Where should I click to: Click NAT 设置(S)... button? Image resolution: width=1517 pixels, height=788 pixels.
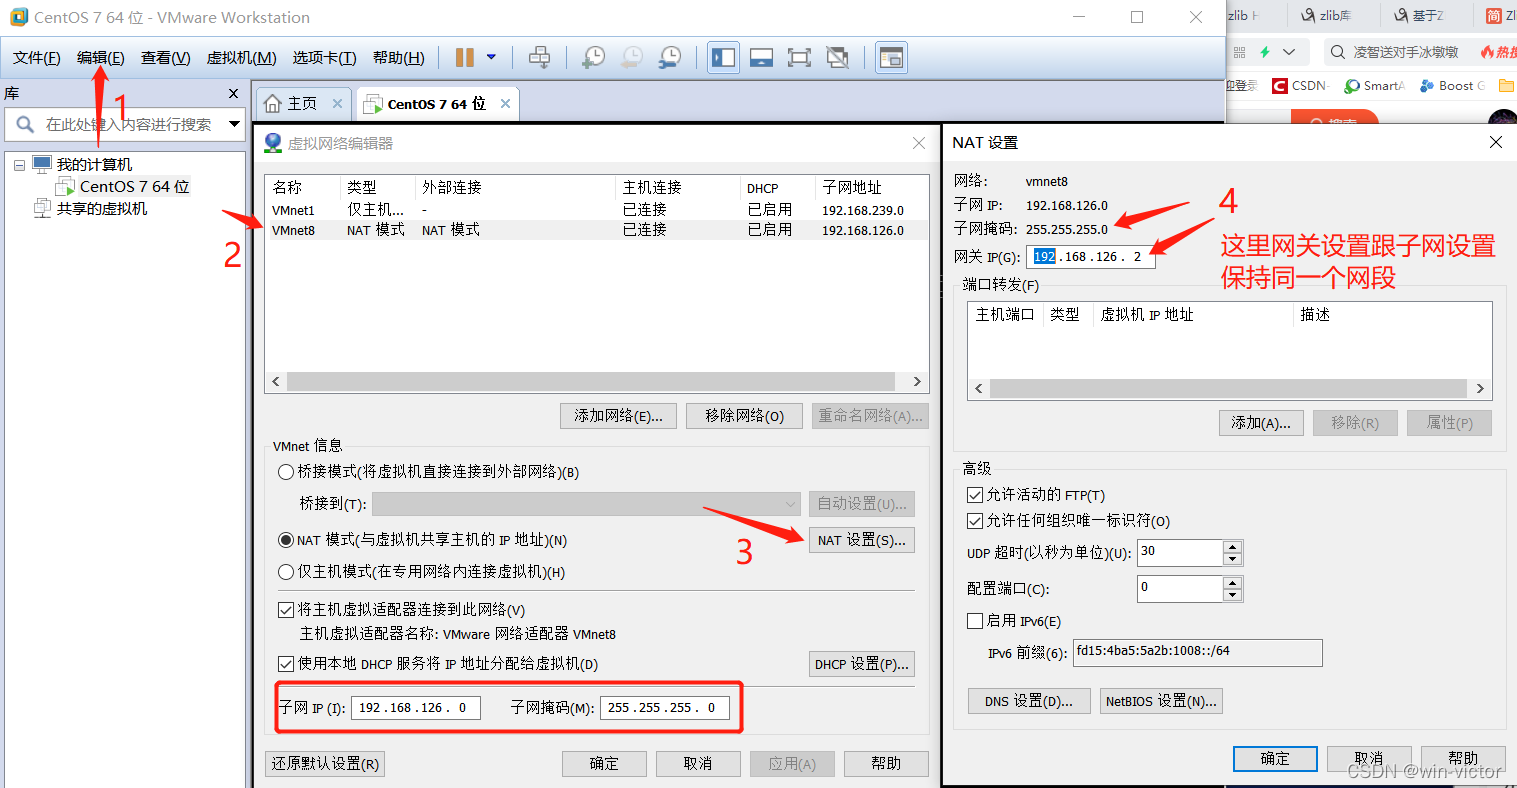[861, 540]
